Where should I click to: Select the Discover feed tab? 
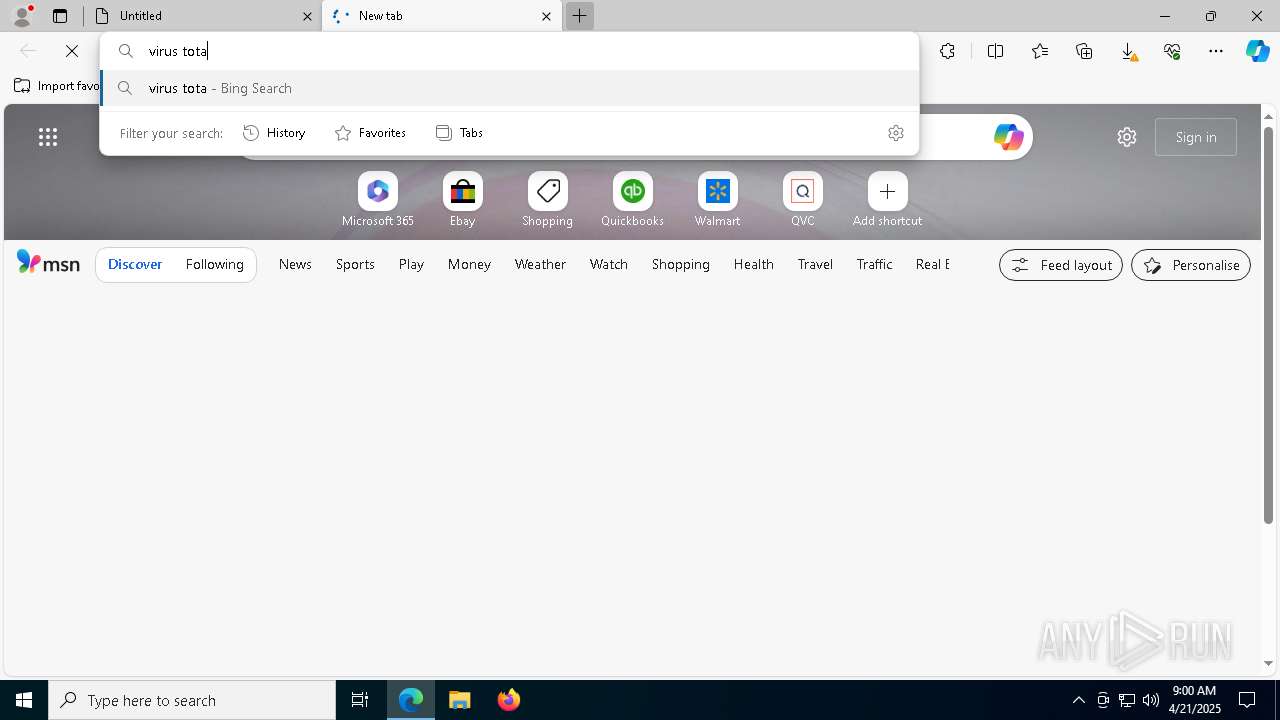135,264
